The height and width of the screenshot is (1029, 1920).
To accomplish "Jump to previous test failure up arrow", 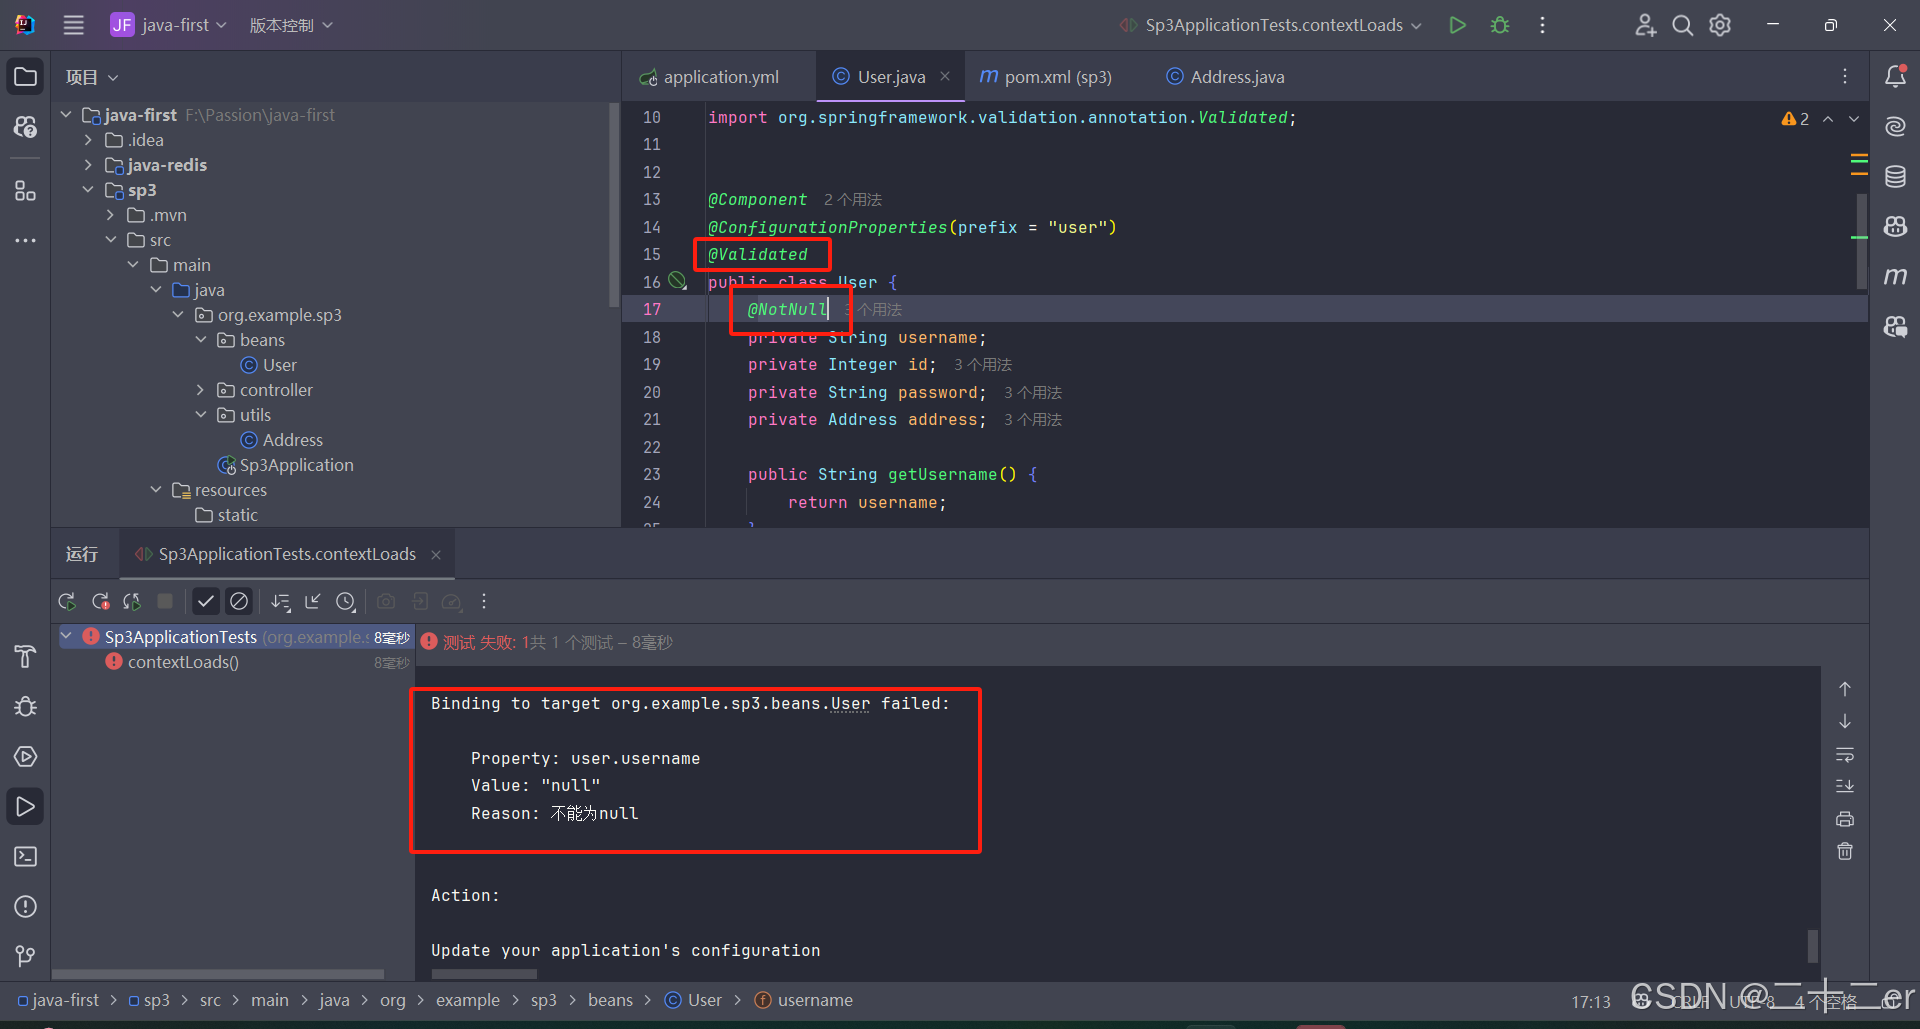I will coord(1845,689).
